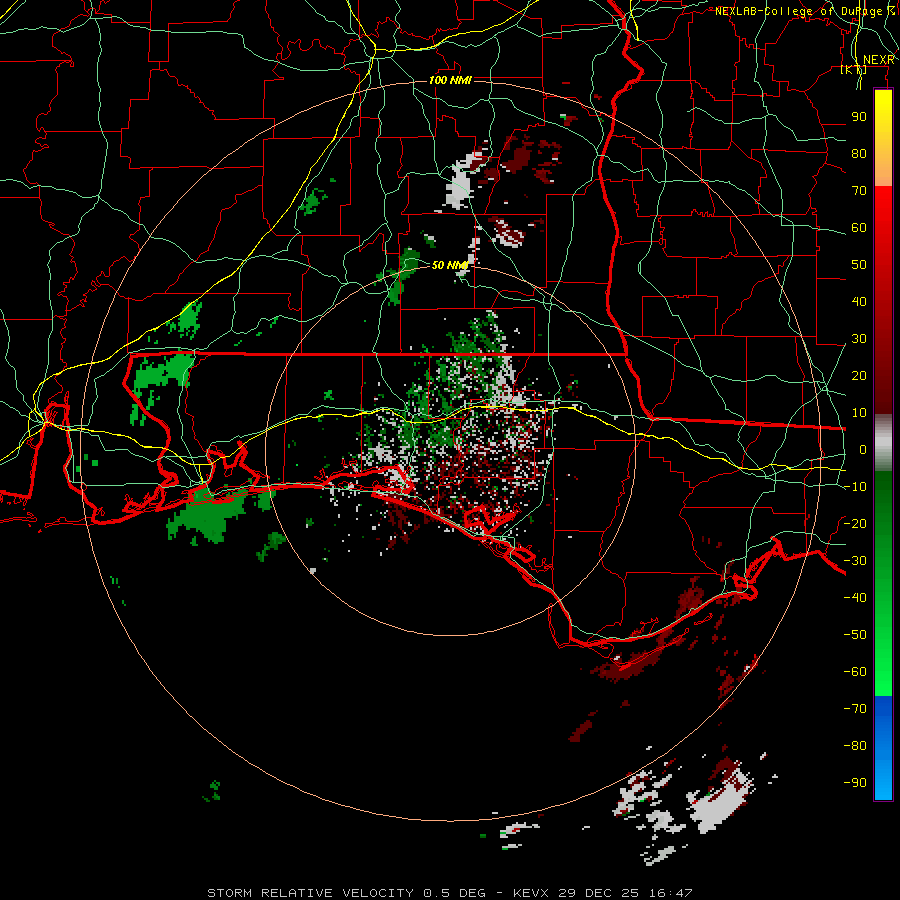Click "STORM RELATIVE VELOCITY" in the footer caption

click(311, 893)
